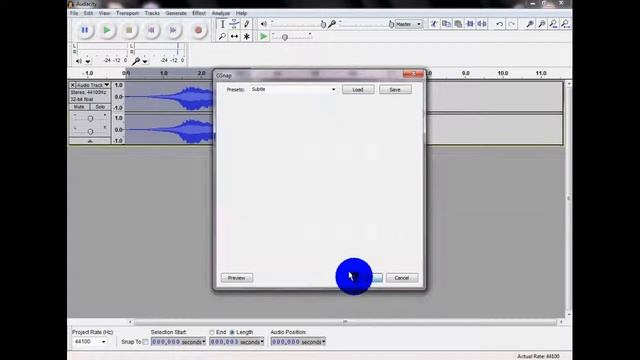Click the Redo arrow icon
Image resolution: width=640 pixels, height=360 pixels.
coord(511,24)
